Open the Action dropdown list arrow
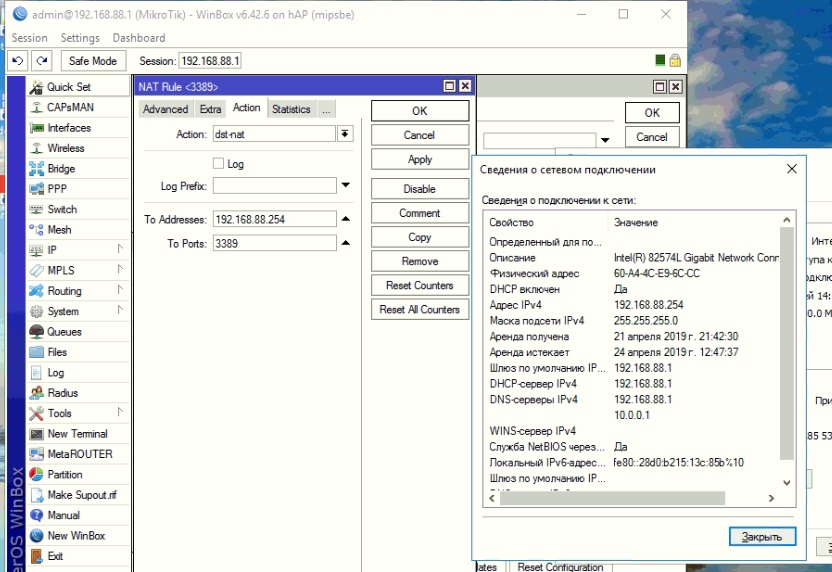The image size is (832, 572). 345,134
